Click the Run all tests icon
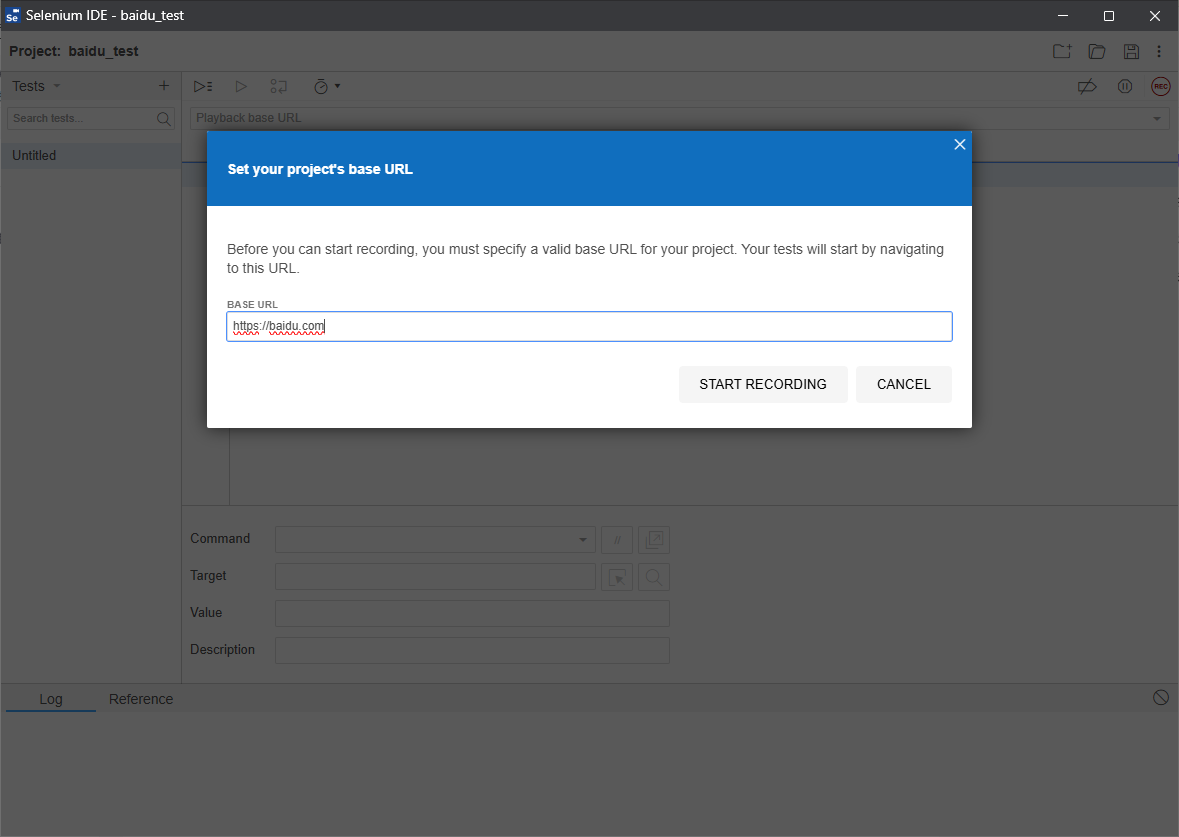1179x837 pixels. [x=203, y=86]
